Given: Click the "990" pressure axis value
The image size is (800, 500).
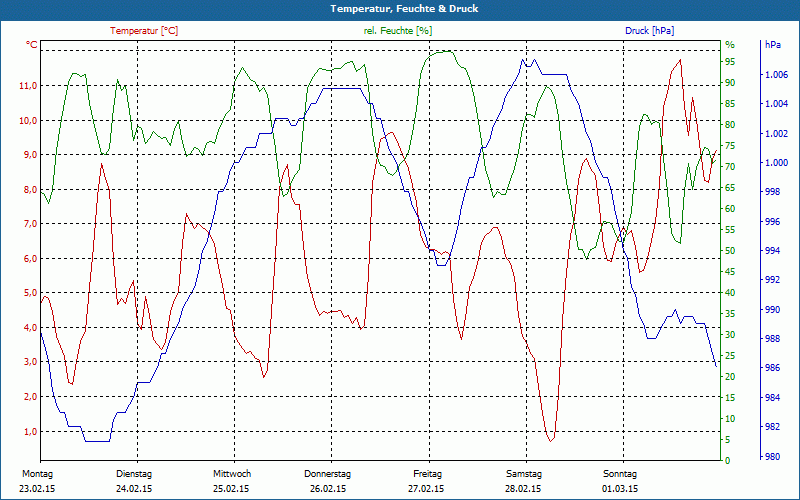Looking at the screenshot, I should click(772, 310).
